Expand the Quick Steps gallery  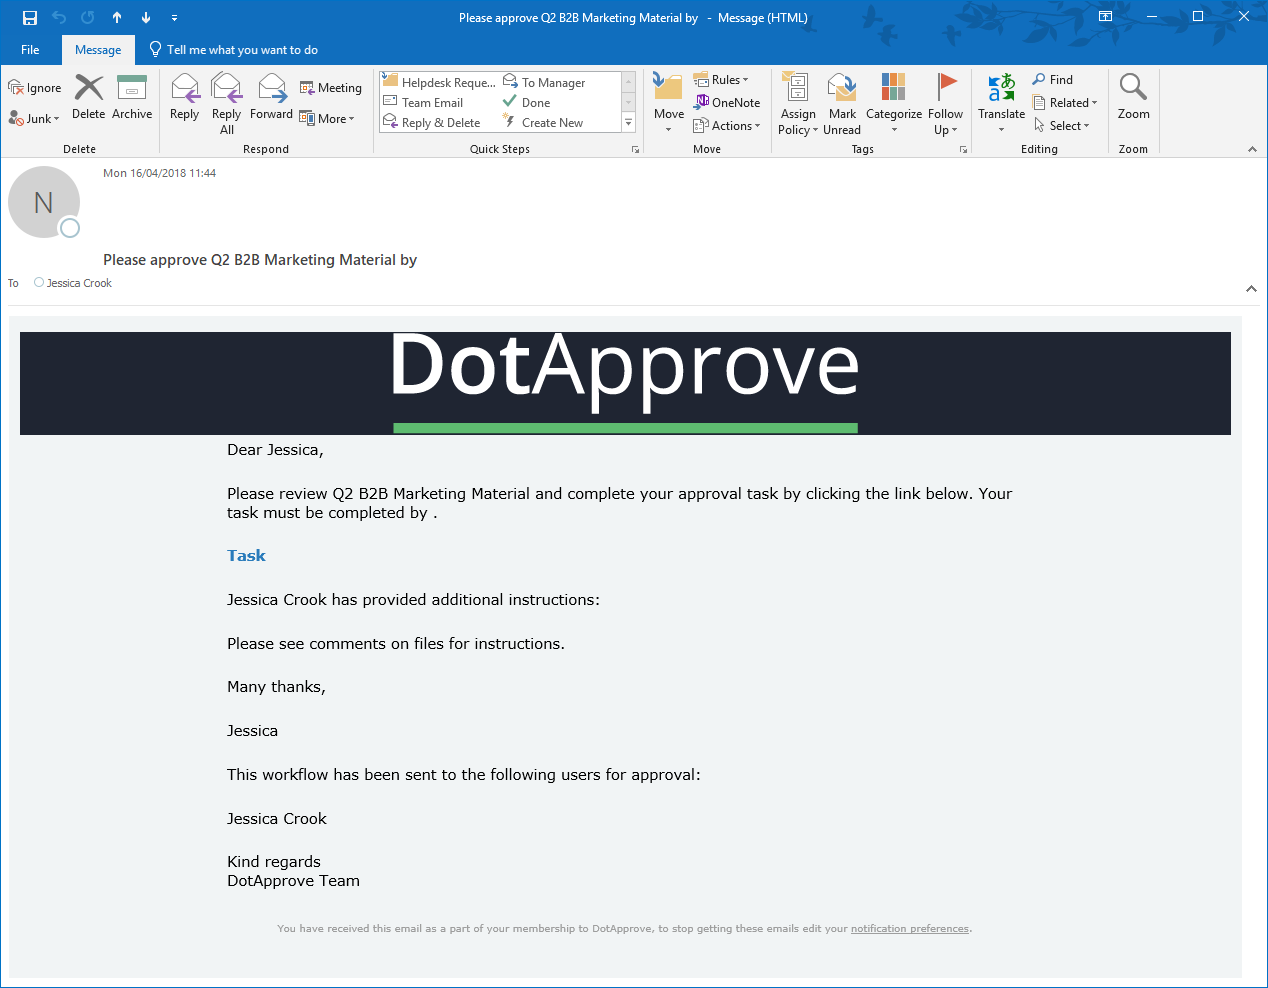(x=629, y=123)
